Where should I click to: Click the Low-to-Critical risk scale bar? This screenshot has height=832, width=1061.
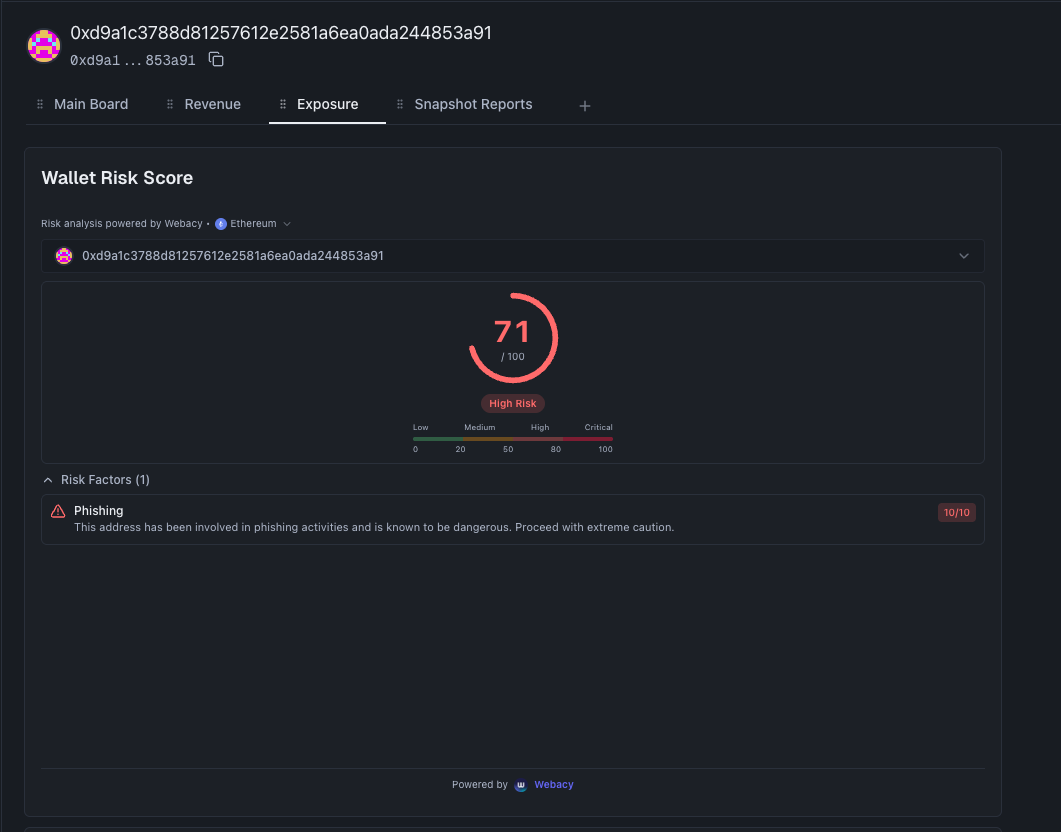coord(513,438)
